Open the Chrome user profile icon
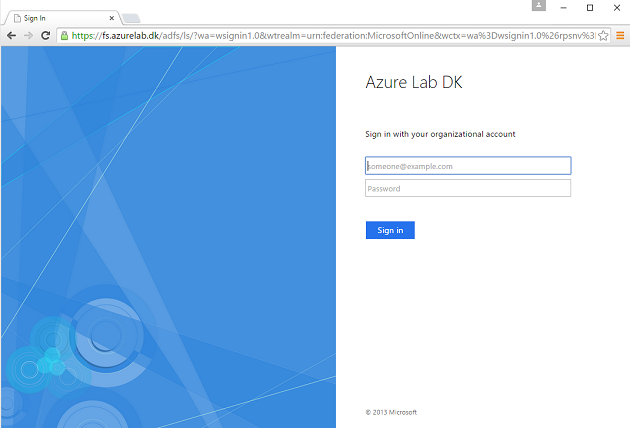 click(x=539, y=6)
